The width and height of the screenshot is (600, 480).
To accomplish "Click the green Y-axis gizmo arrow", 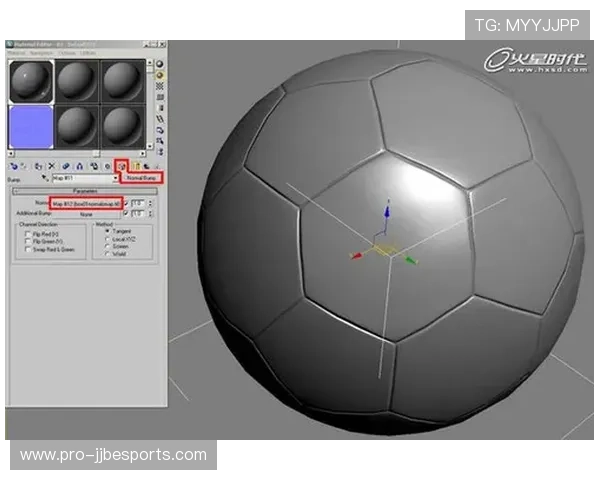I will pos(411,260).
